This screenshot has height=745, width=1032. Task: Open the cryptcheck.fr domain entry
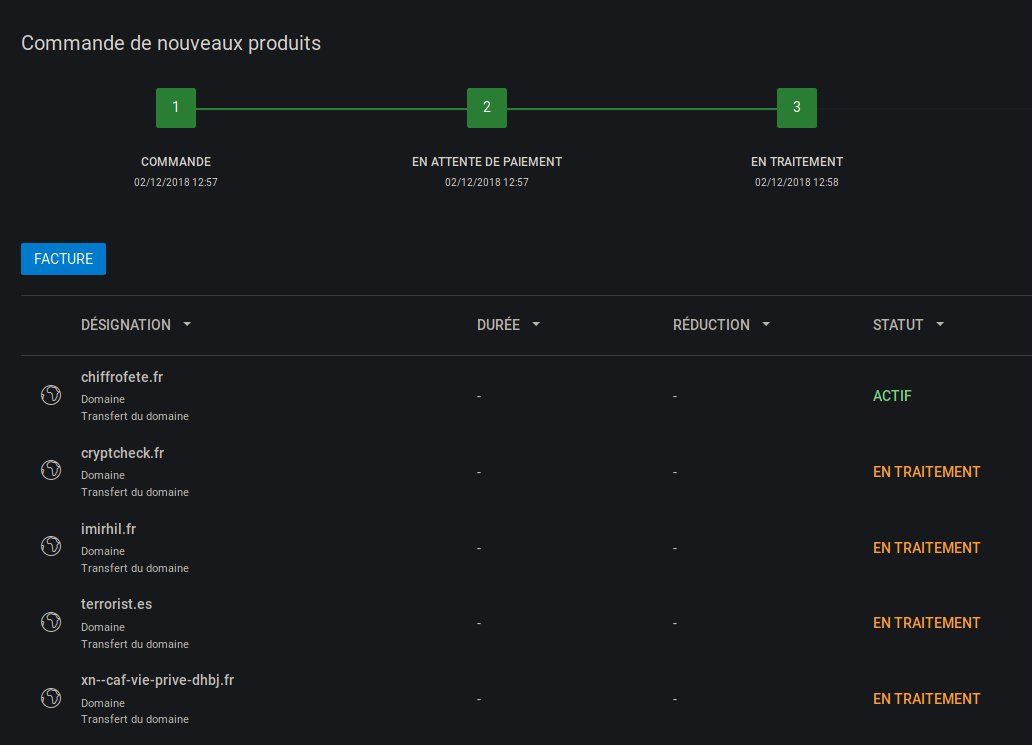pyautogui.click(x=122, y=453)
